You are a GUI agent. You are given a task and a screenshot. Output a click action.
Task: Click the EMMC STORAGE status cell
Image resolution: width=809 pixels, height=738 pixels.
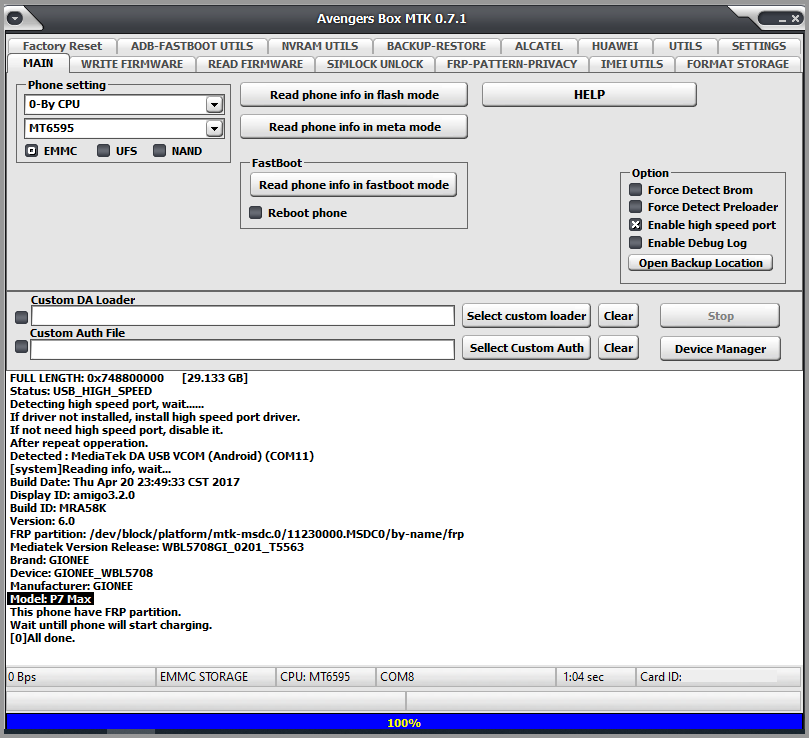pos(216,677)
